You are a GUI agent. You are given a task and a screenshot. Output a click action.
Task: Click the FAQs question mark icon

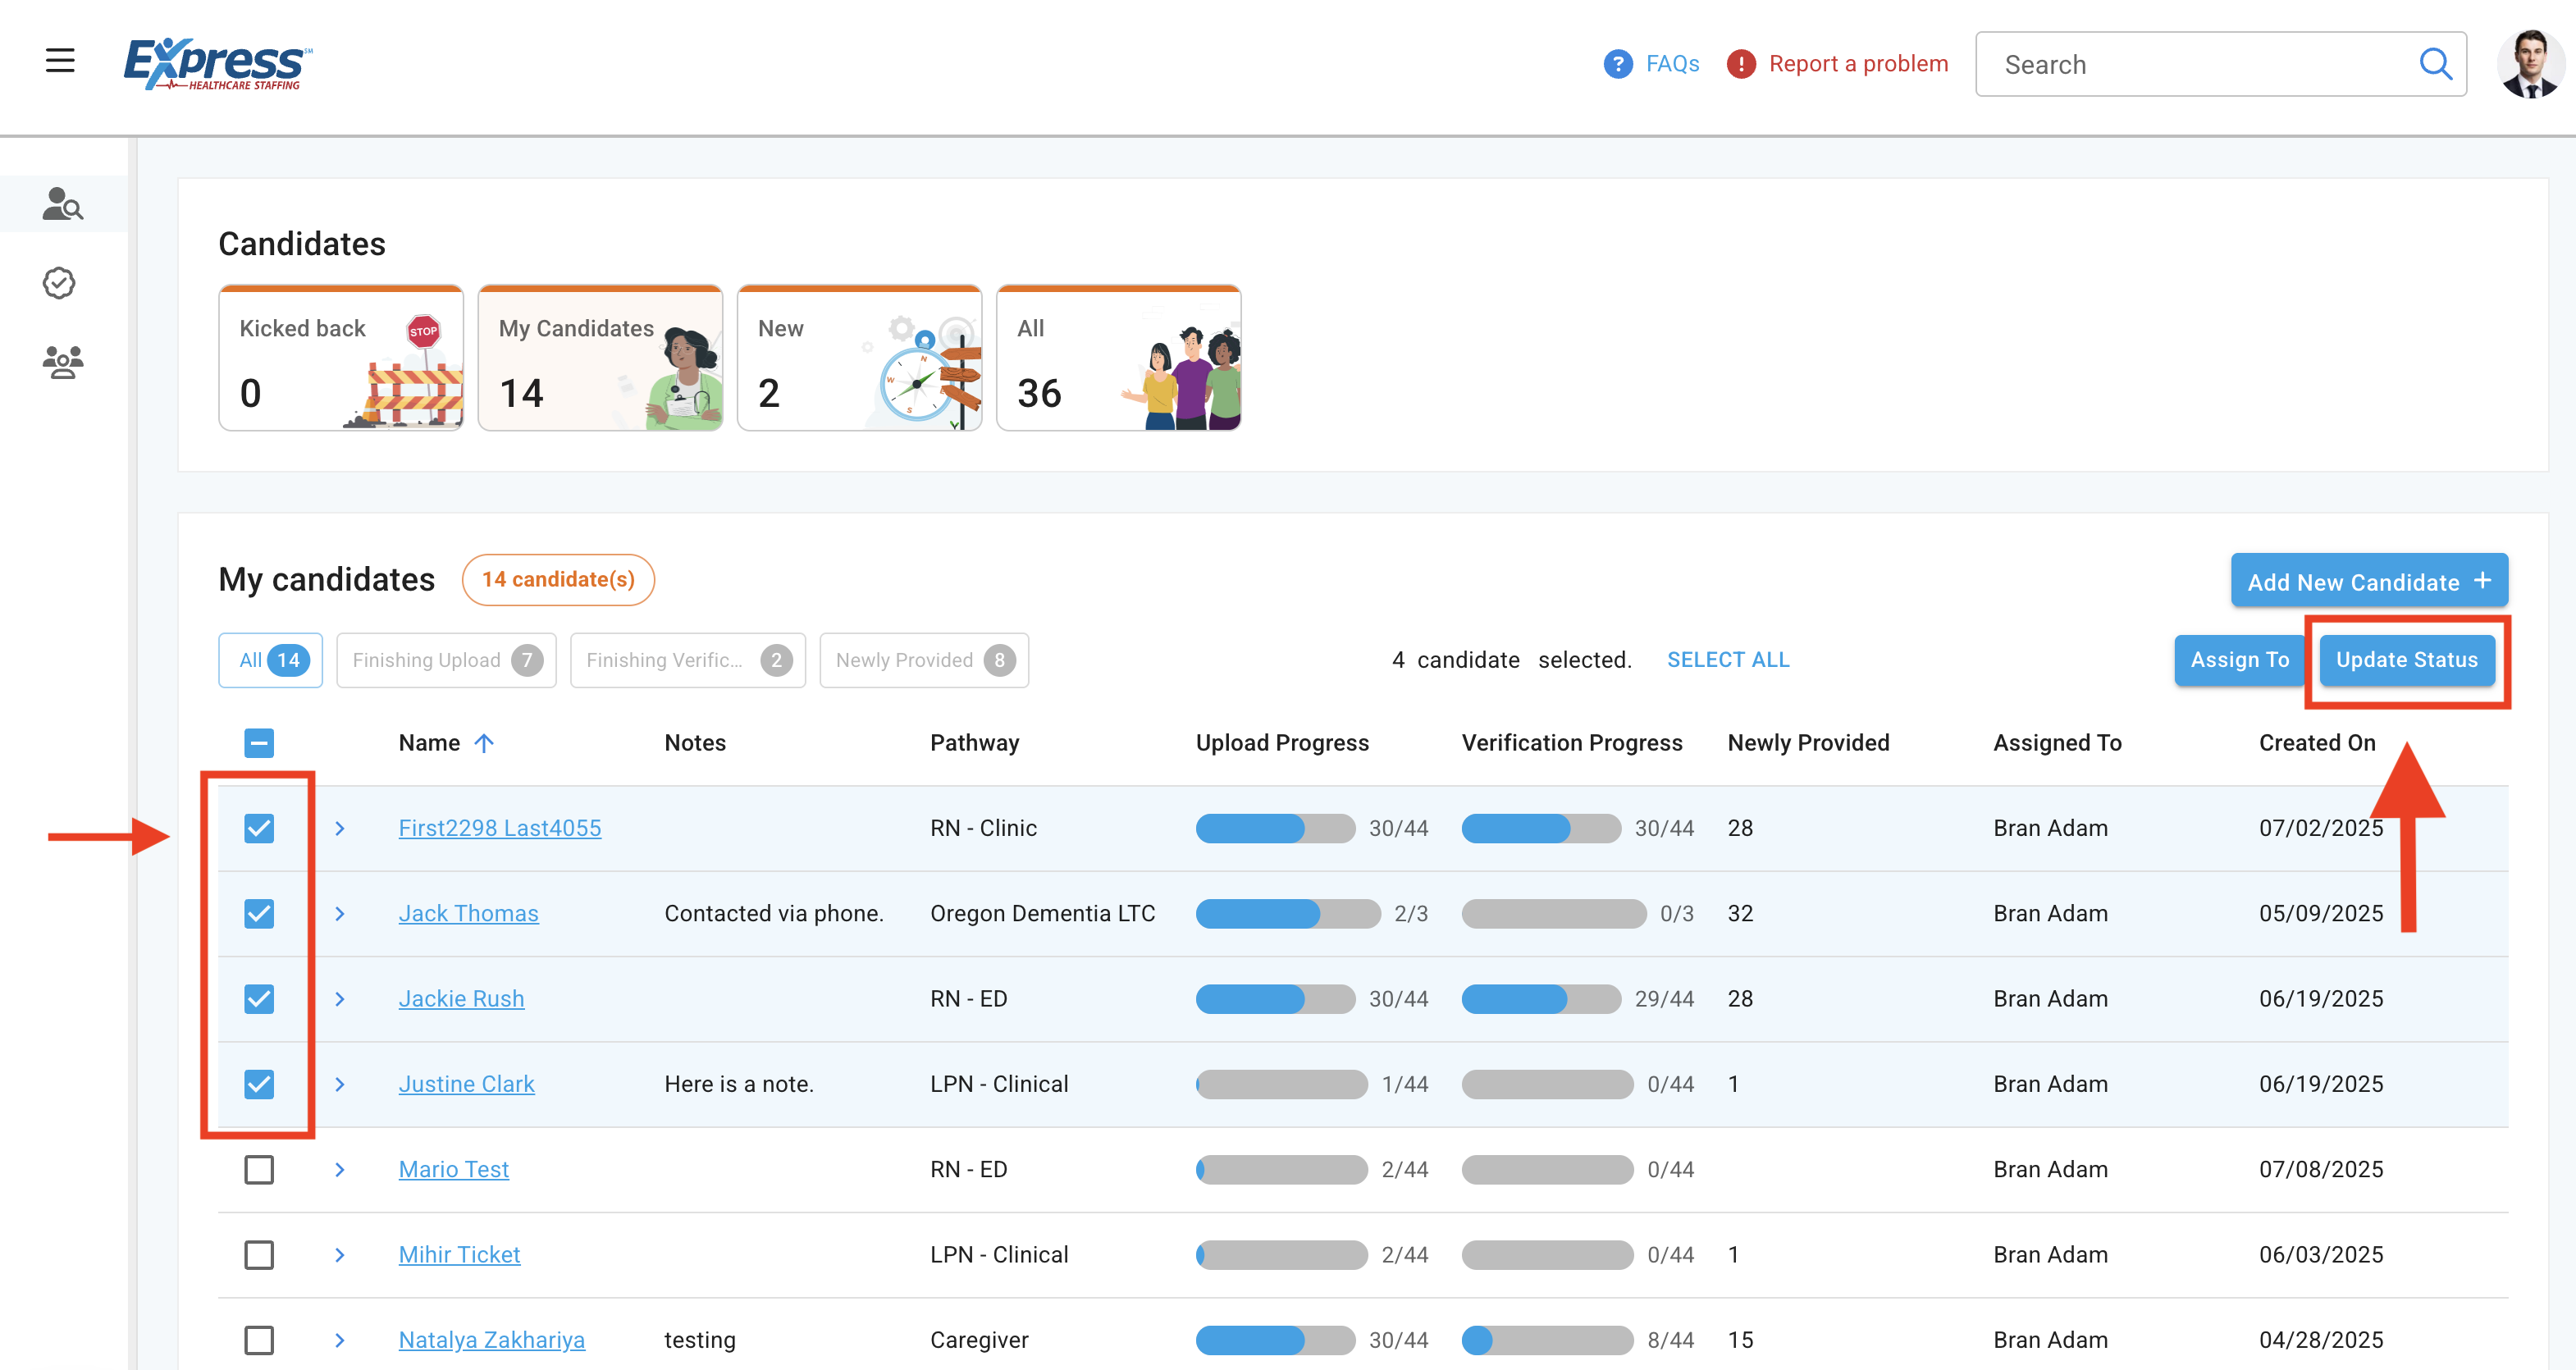coord(1617,64)
